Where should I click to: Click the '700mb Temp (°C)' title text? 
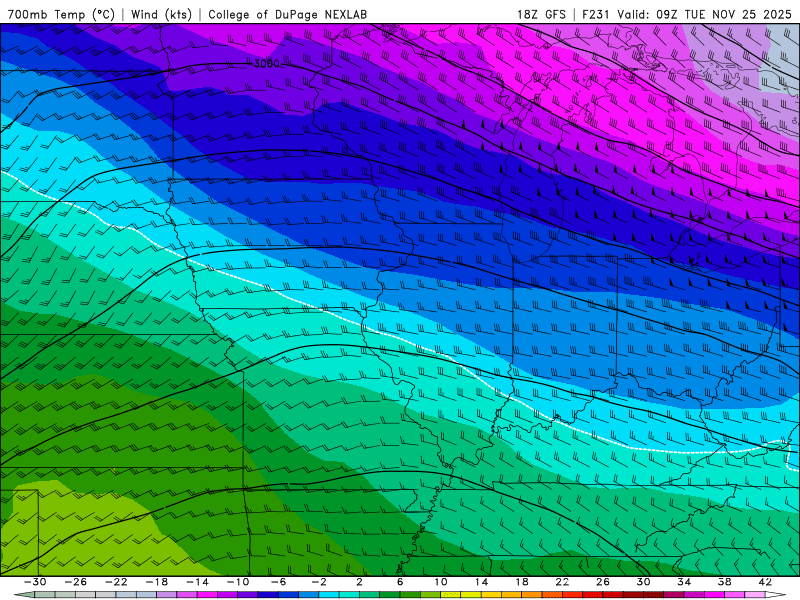point(61,14)
